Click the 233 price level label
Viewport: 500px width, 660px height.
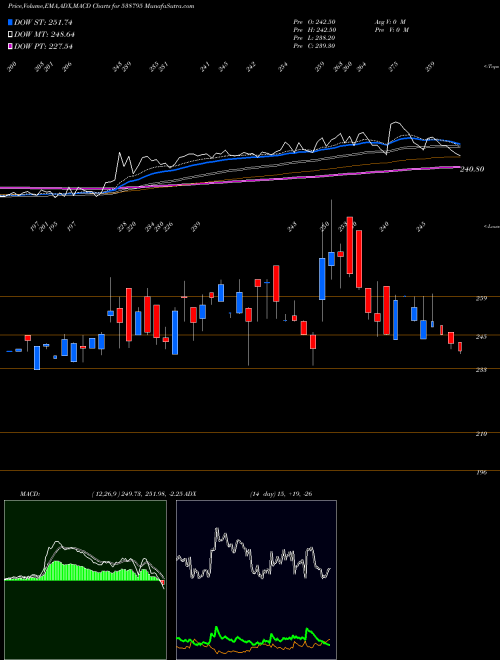(481, 370)
